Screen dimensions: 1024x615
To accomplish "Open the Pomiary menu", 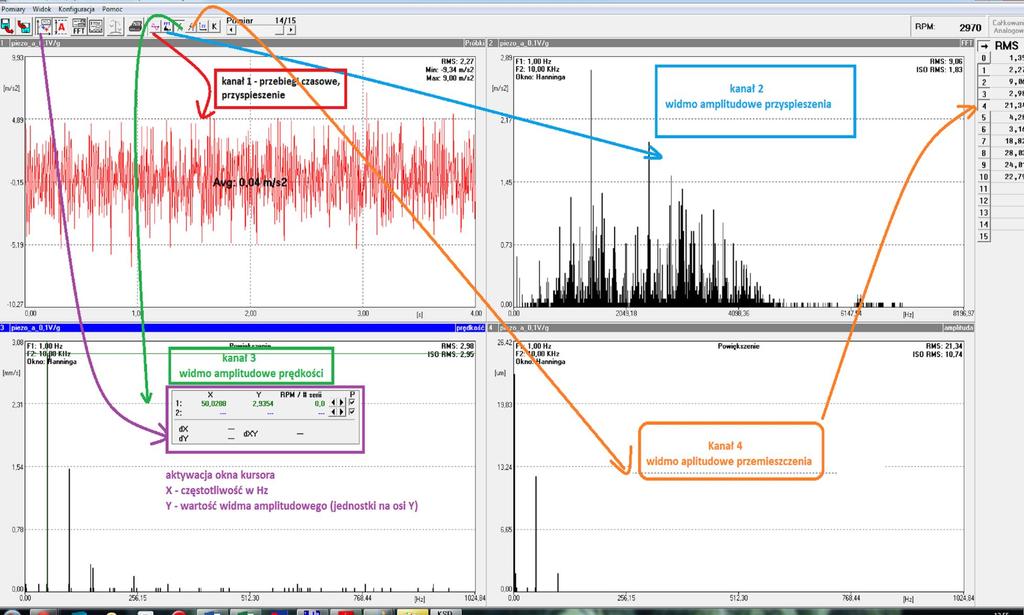I will [13, 9].
